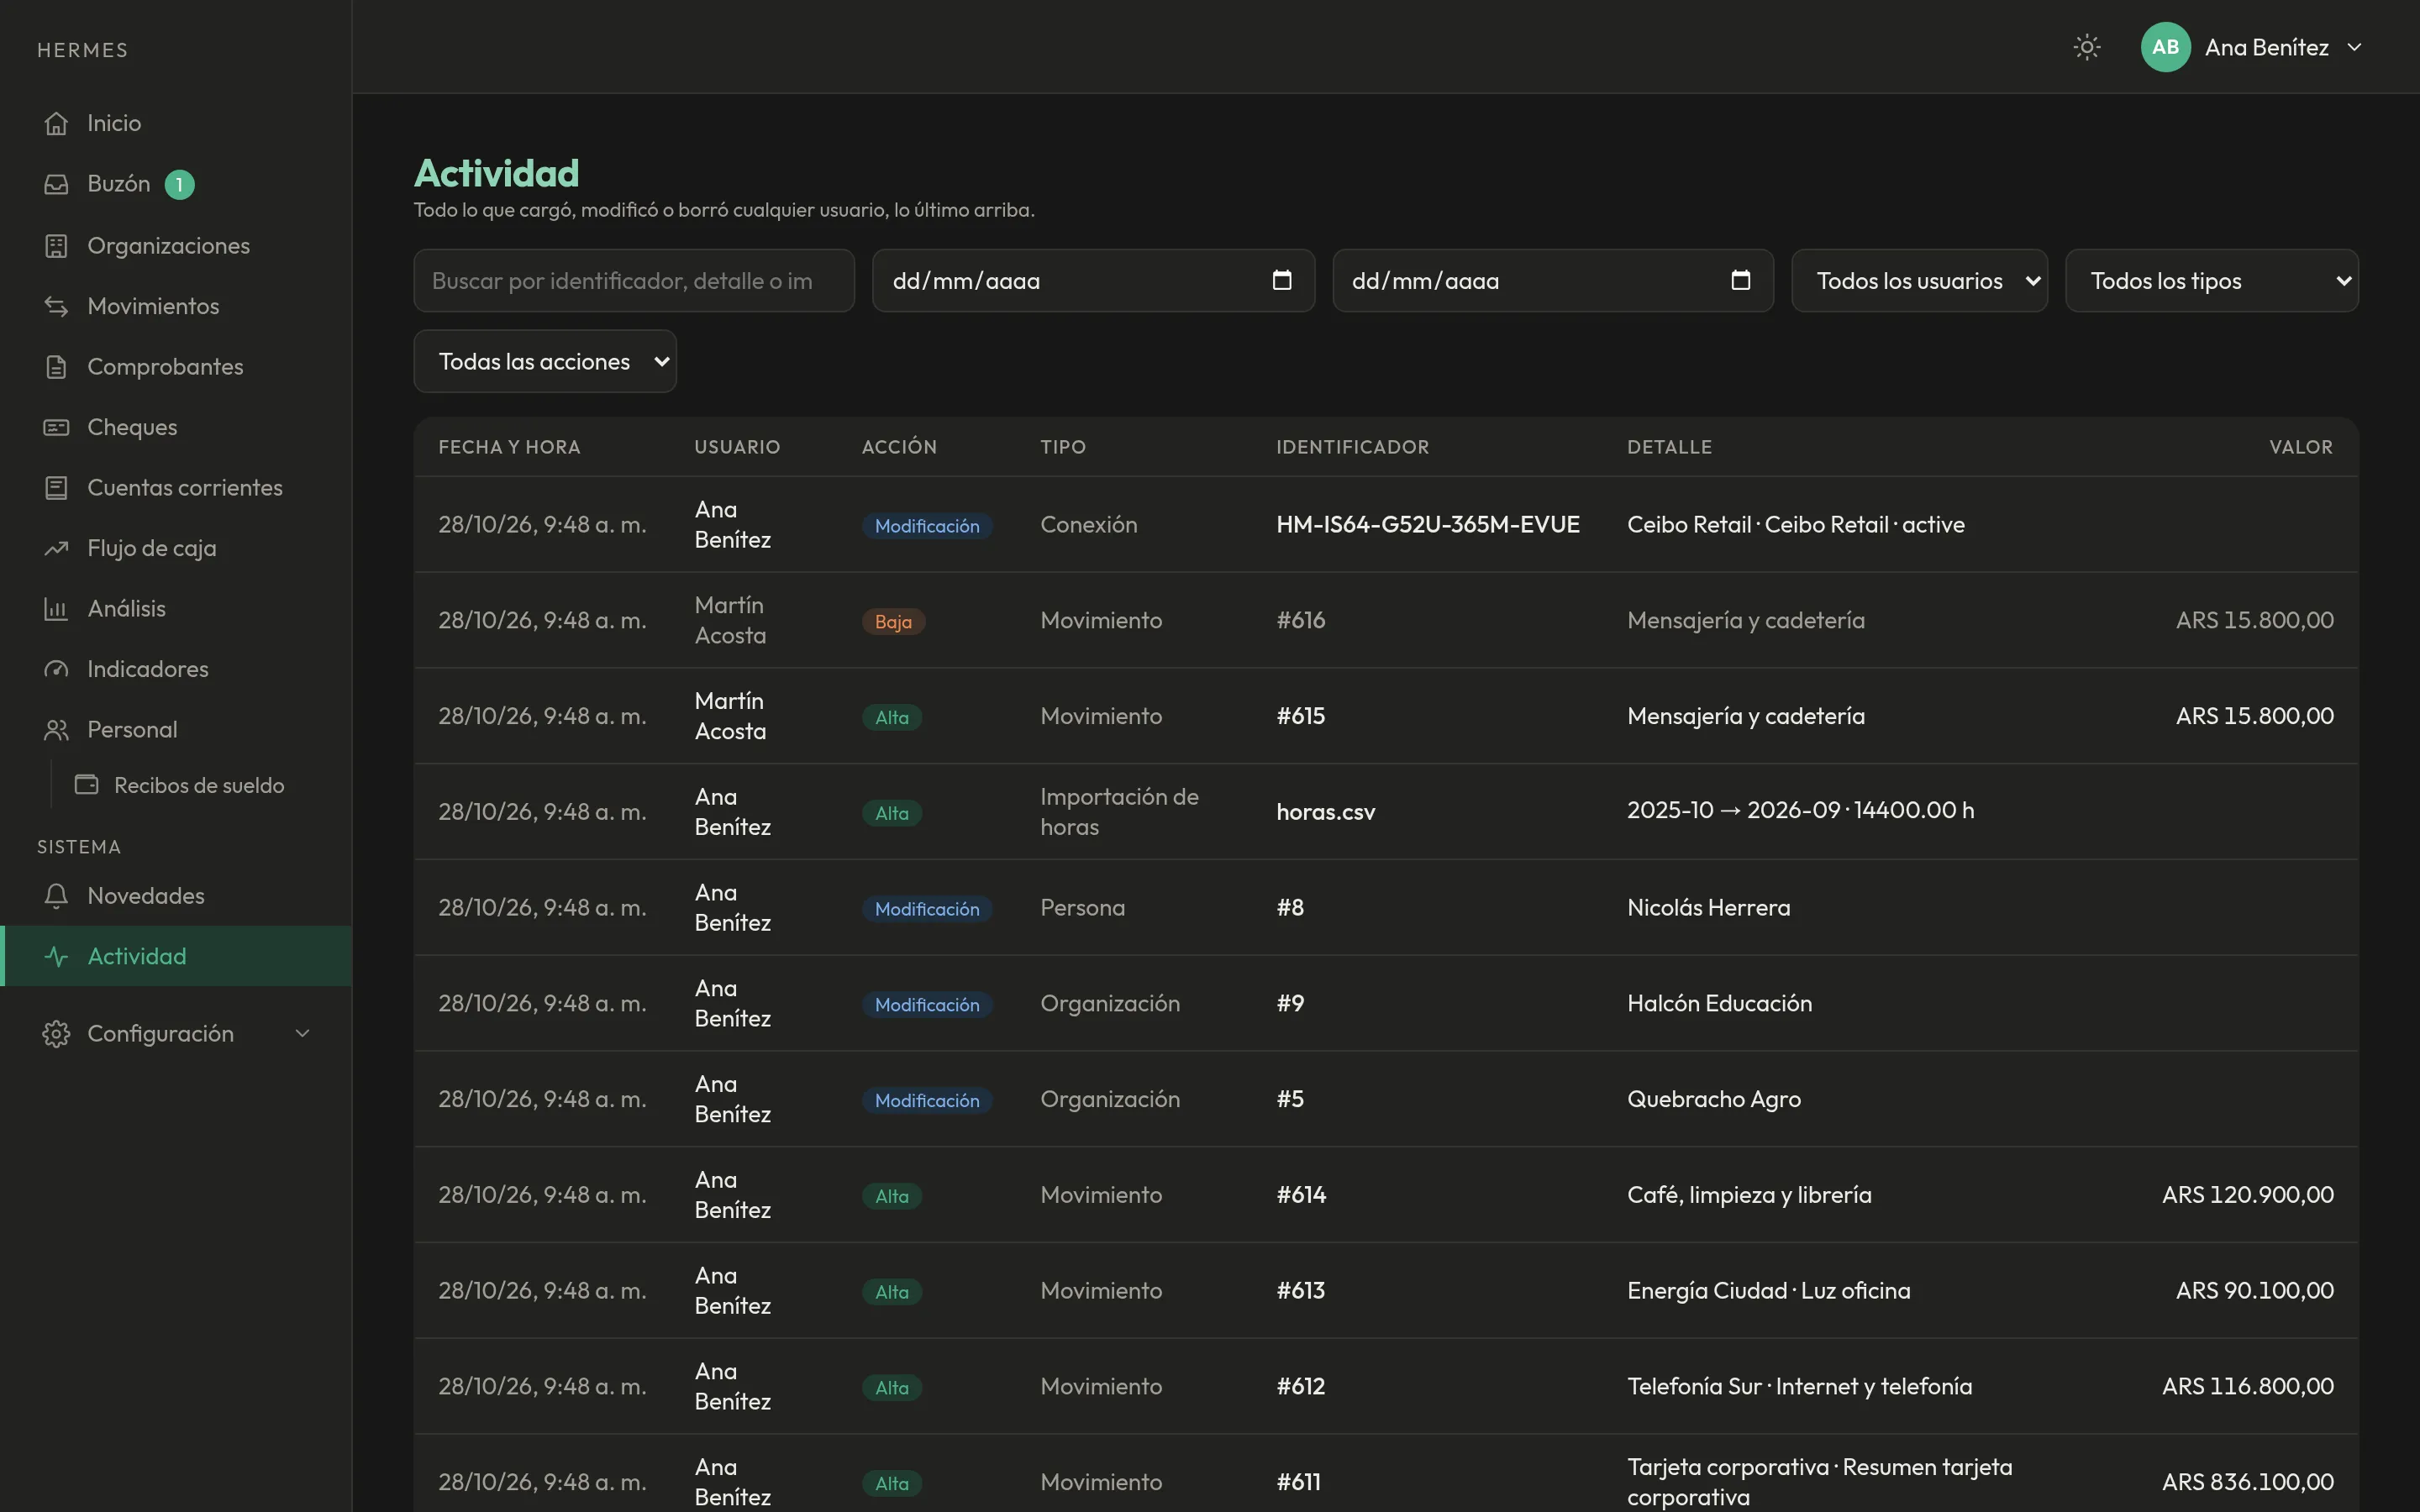Image resolution: width=2420 pixels, height=1512 pixels.
Task: Open the Todas las acciones dropdown
Action: [545, 361]
